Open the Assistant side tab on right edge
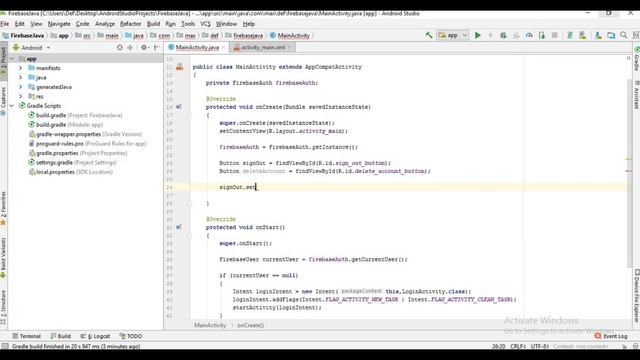This screenshot has width=640, height=360. (636, 95)
